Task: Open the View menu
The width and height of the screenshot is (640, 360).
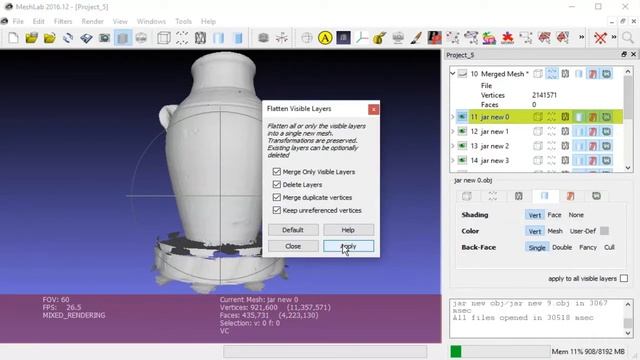Action: pyautogui.click(x=120, y=21)
